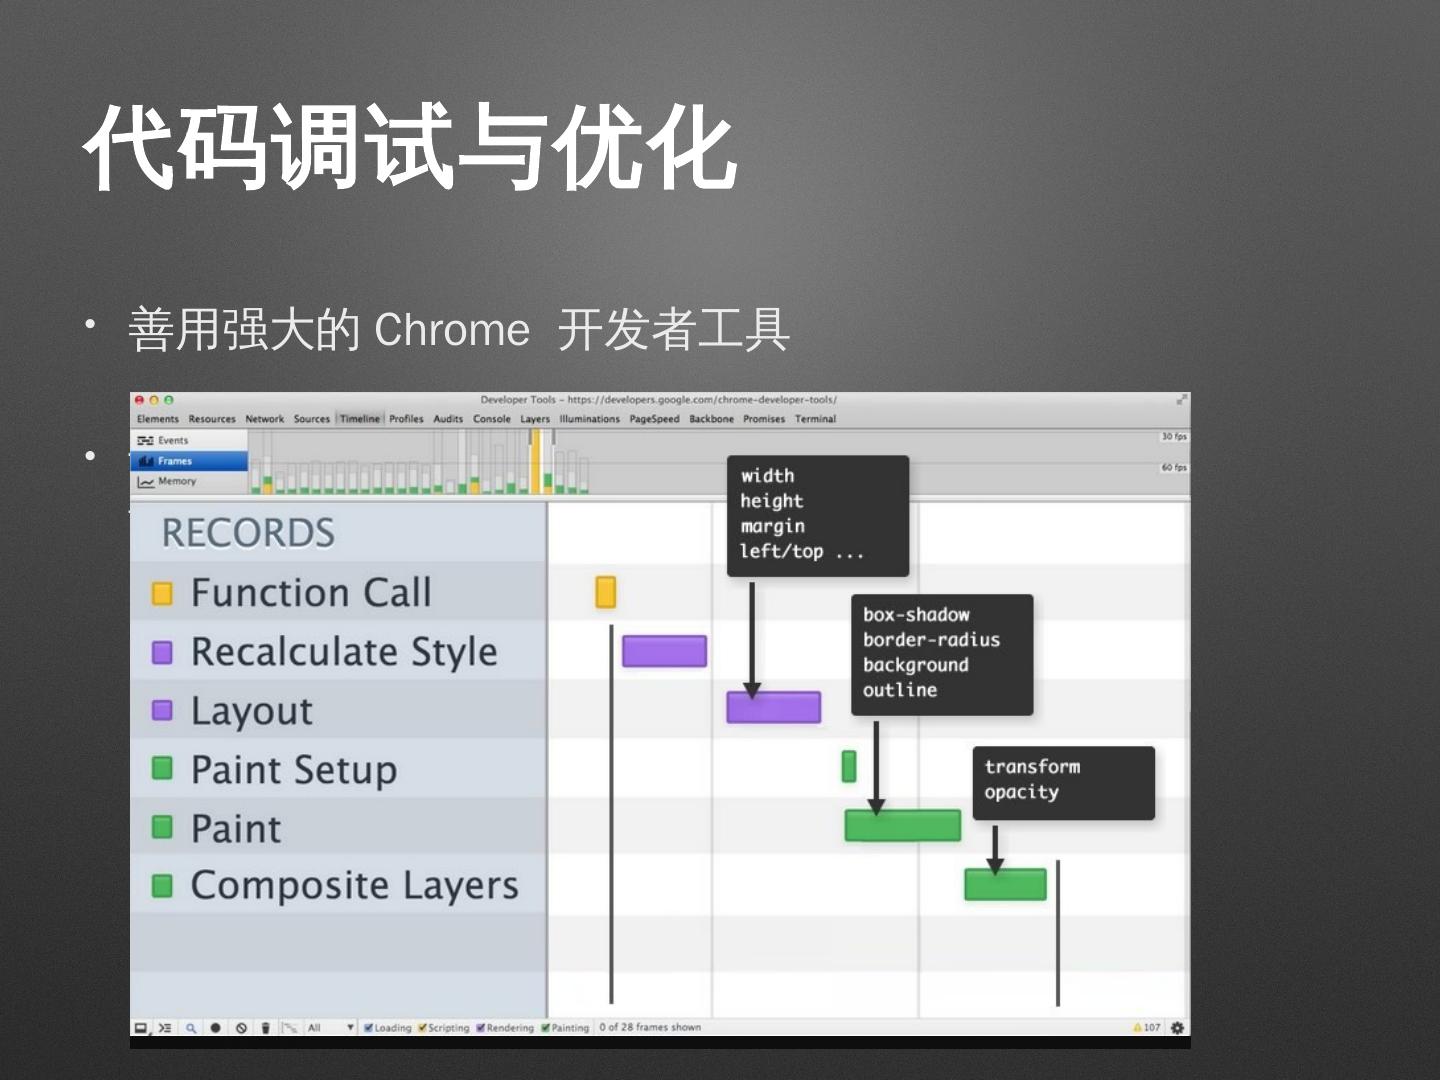Image resolution: width=1440 pixels, height=1080 pixels.
Task: Click the RECORDS heading
Action: (248, 533)
